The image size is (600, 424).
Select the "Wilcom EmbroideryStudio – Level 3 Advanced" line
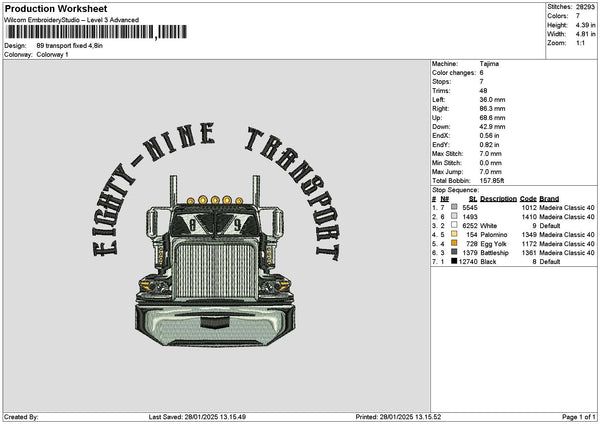72,20
